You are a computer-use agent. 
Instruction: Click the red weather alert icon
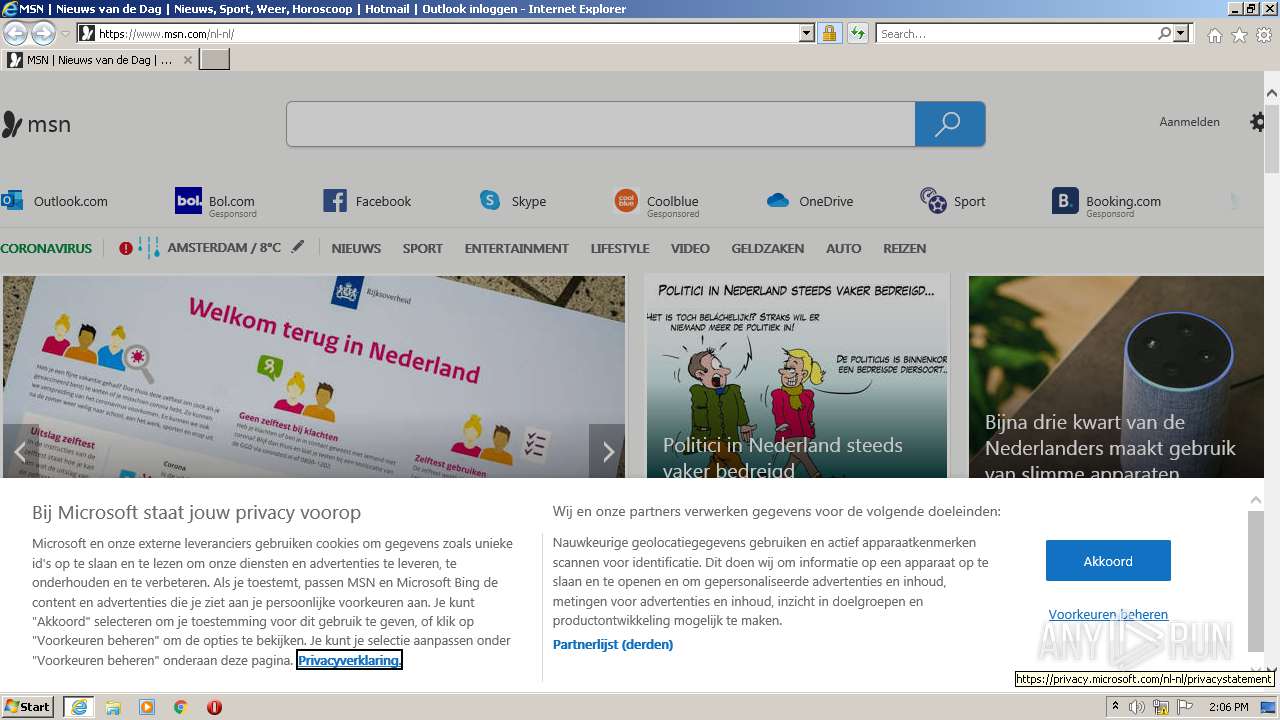[x=126, y=248]
